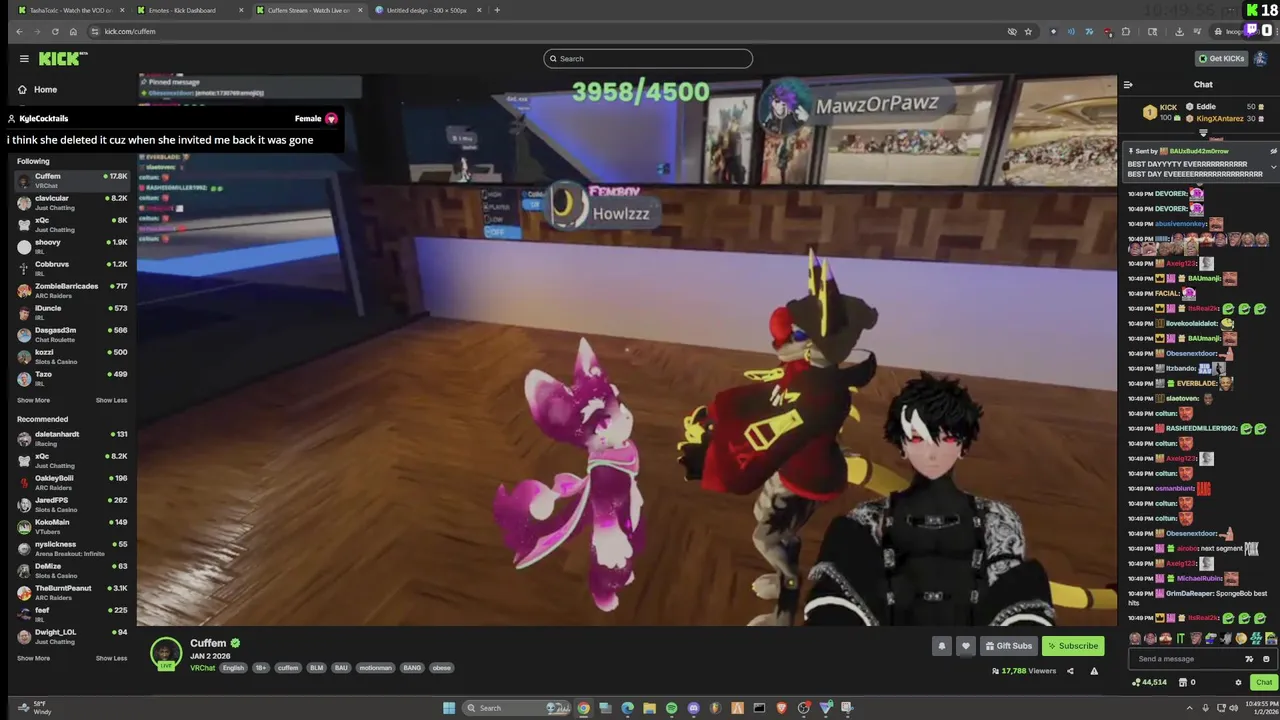Click the 7TV extension icon in toolbar
This screenshot has width=1280, height=720.
click(1089, 31)
